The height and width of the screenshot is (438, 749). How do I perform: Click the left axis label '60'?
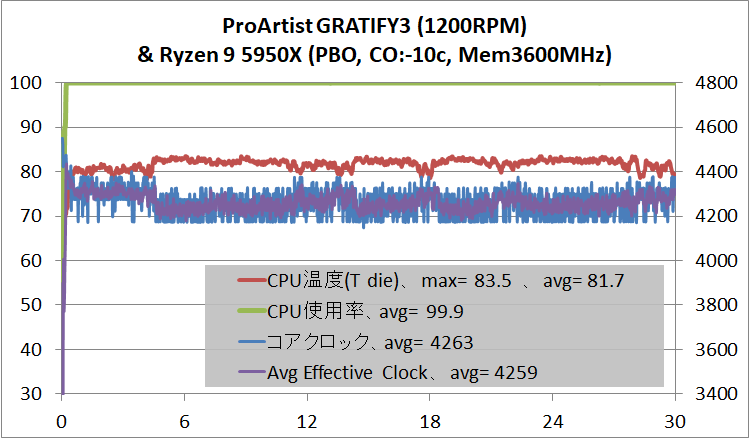[31, 261]
